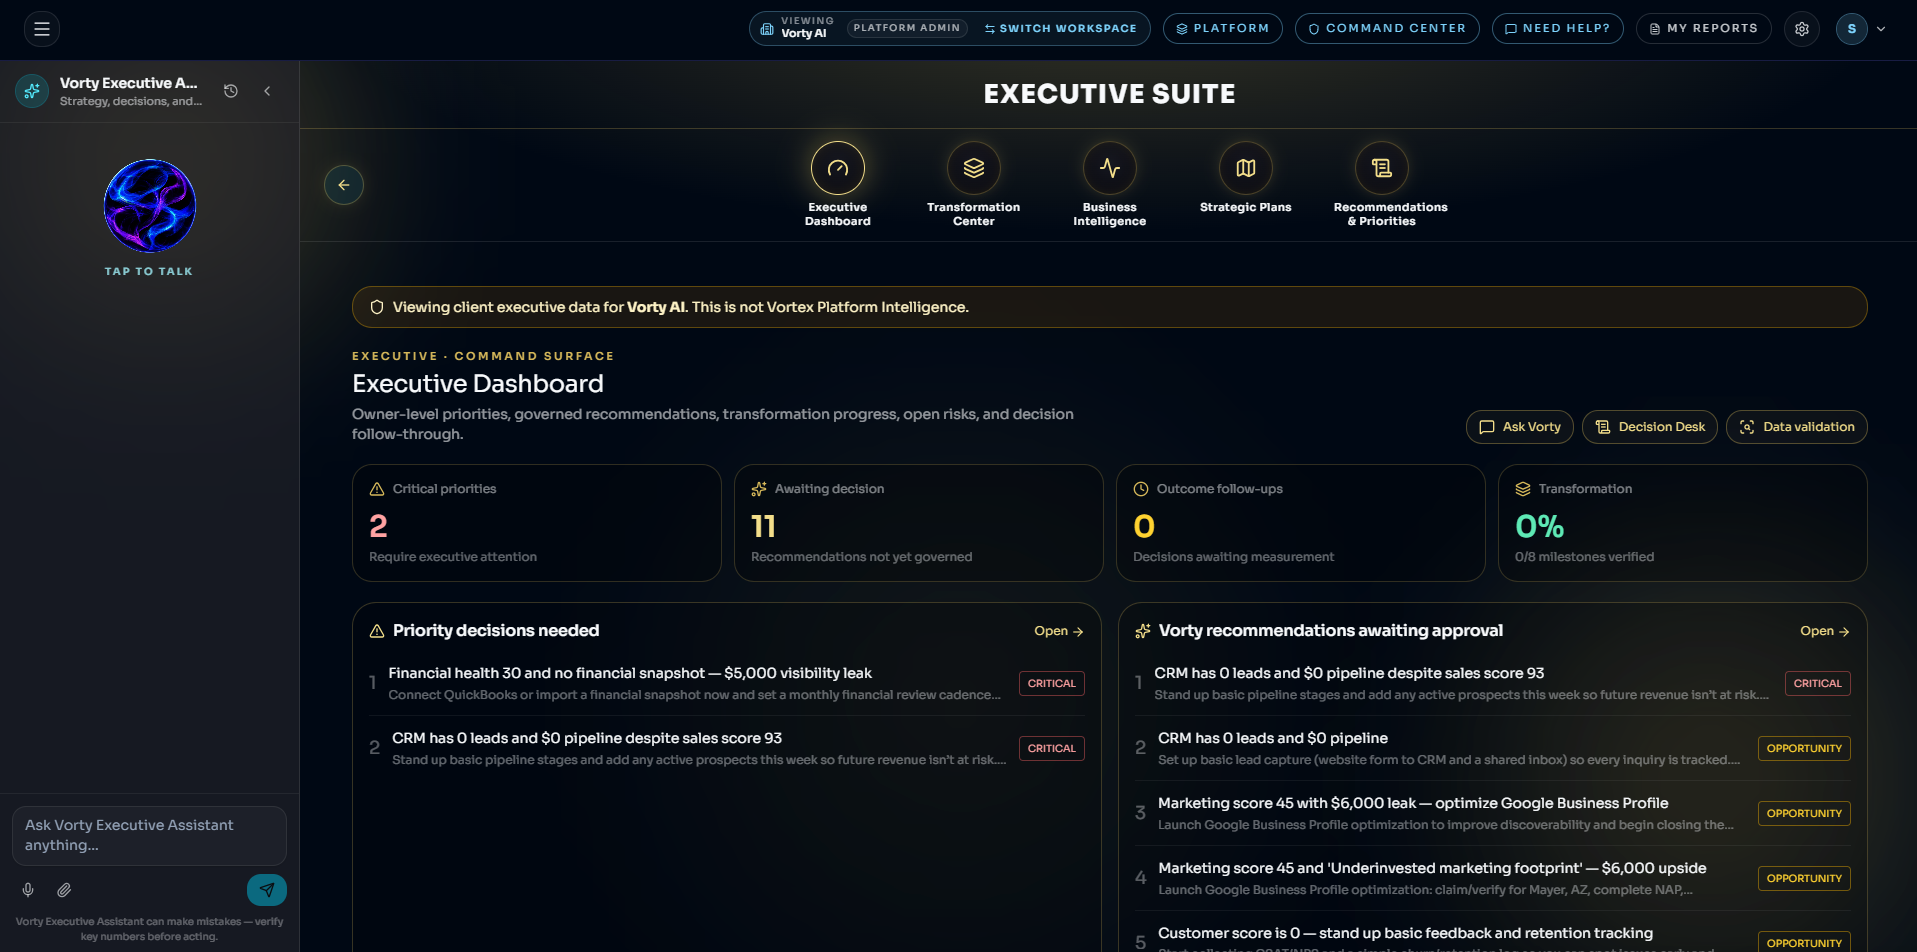Tap the Vorty orb to talk
This screenshot has width=1917, height=952.
click(x=150, y=206)
